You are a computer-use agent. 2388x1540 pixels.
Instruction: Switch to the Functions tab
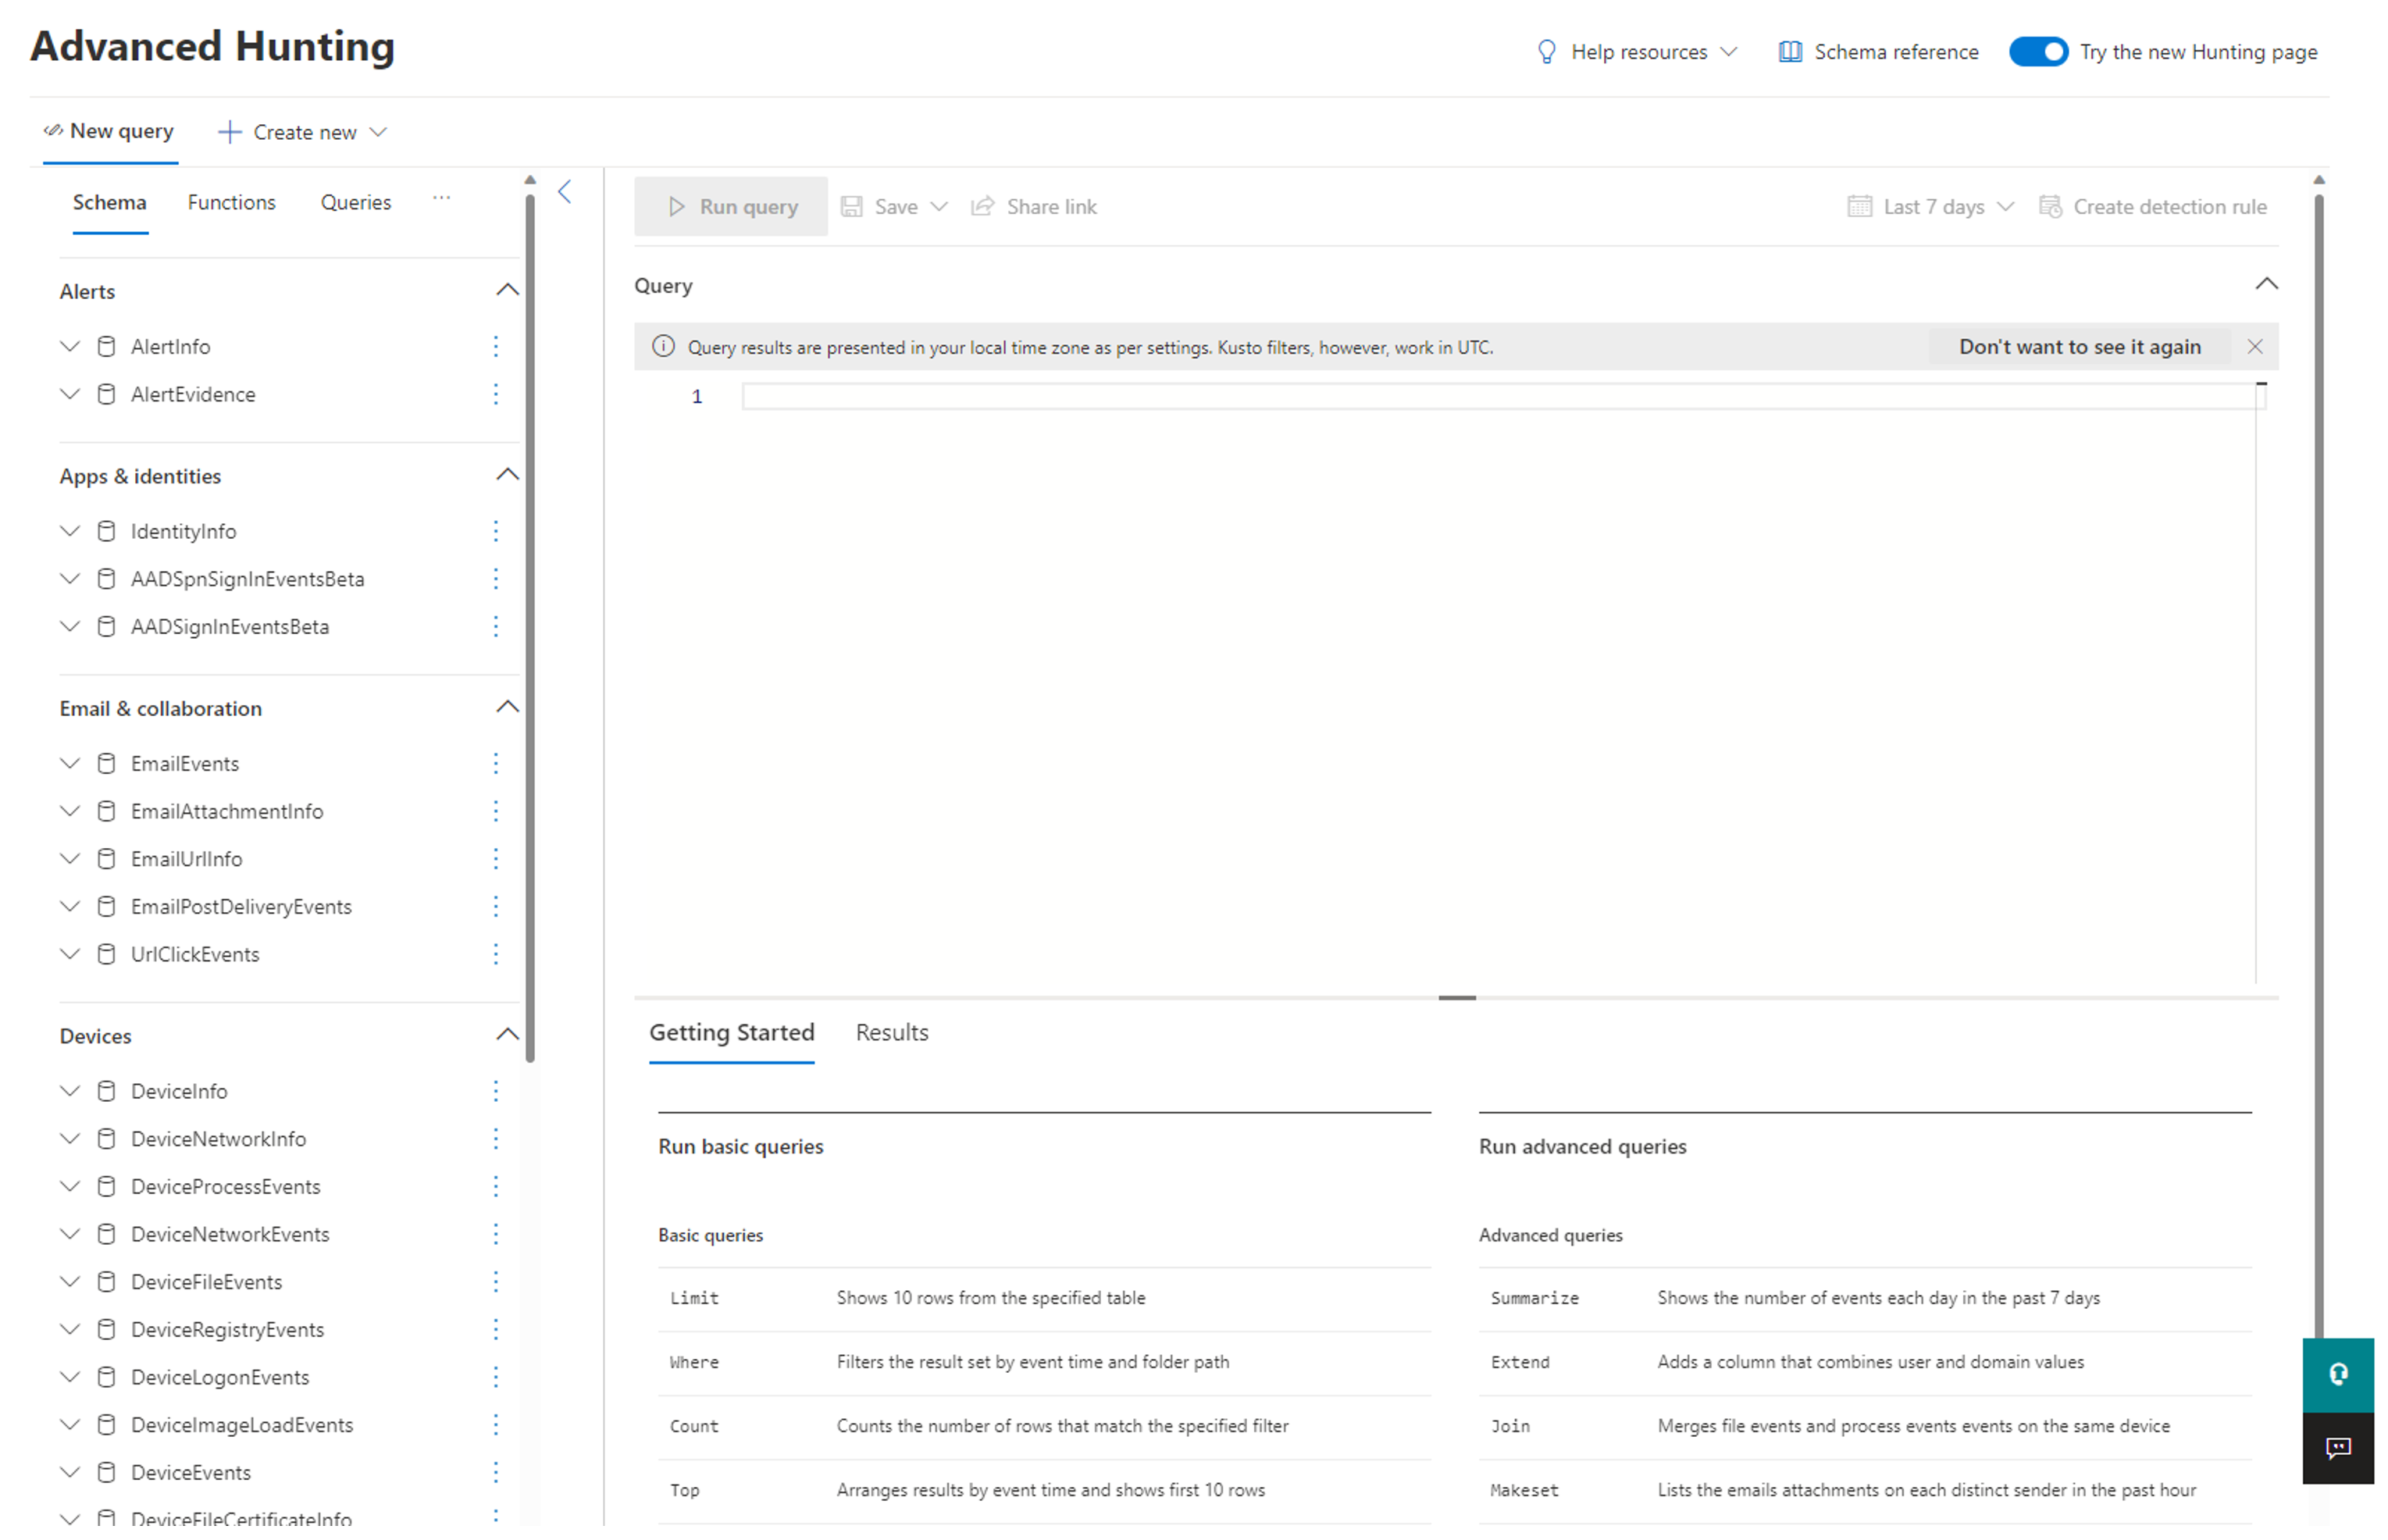click(x=231, y=201)
